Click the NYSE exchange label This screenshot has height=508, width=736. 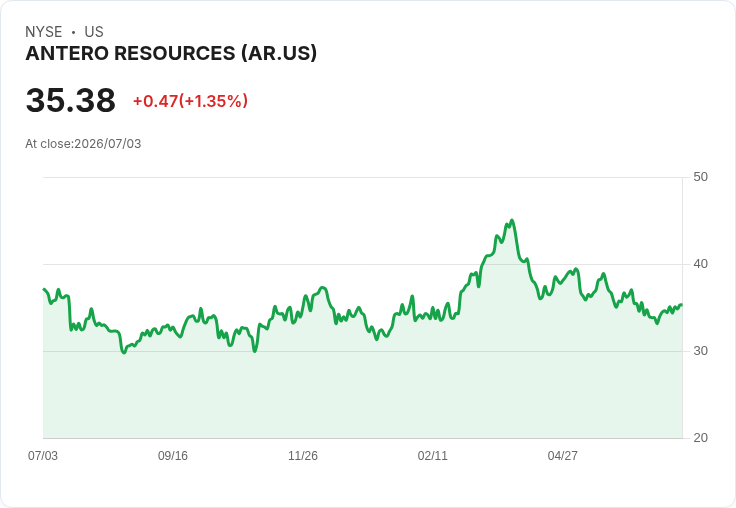[x=44, y=32]
